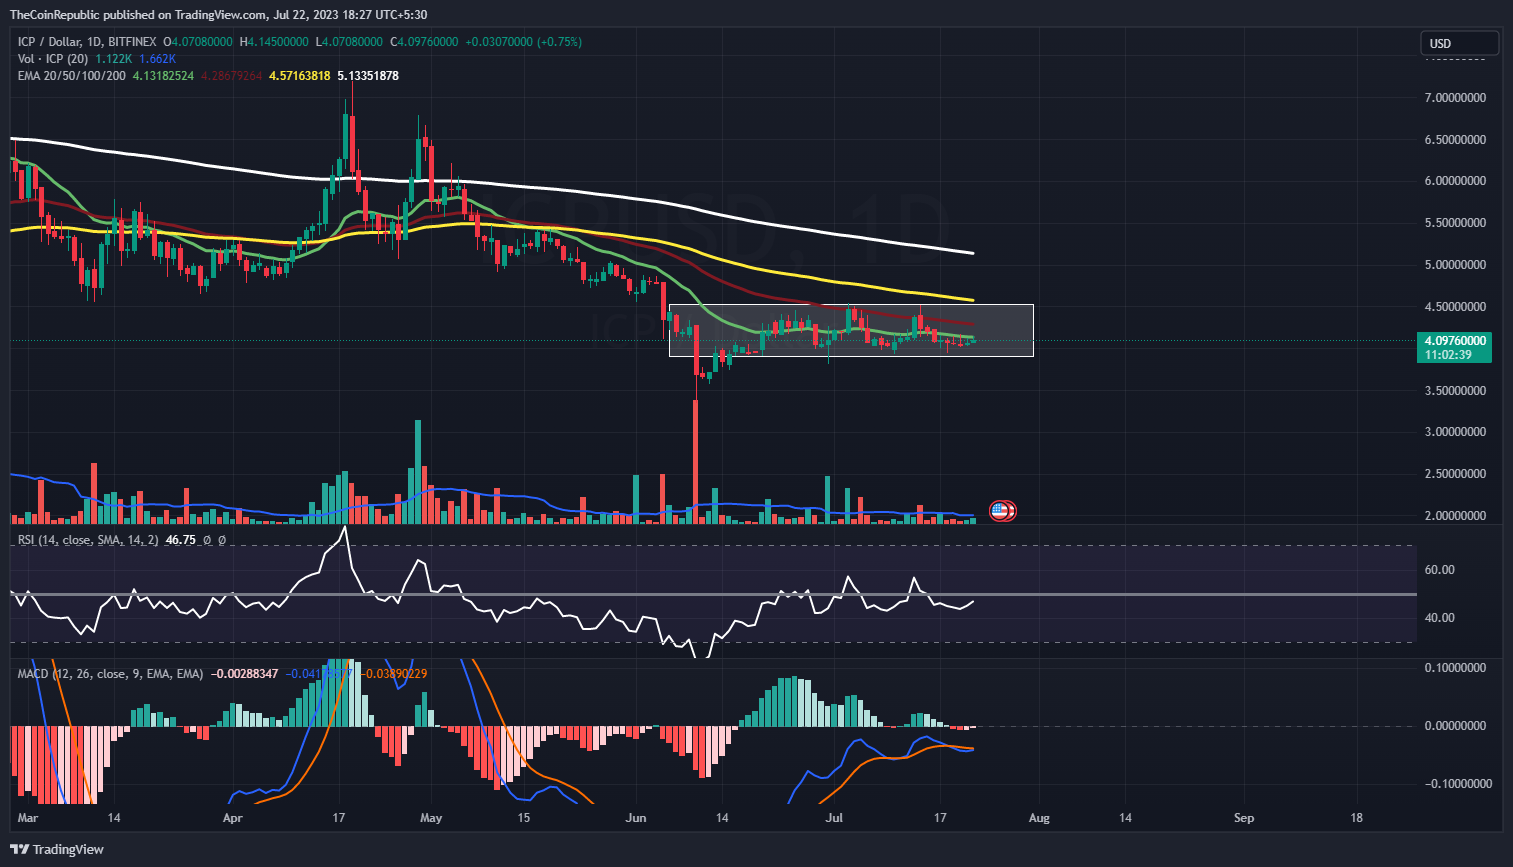1513x867 pixels.
Task: Select the 'Vol · ICP (20)' indicator legend
Action: point(53,59)
